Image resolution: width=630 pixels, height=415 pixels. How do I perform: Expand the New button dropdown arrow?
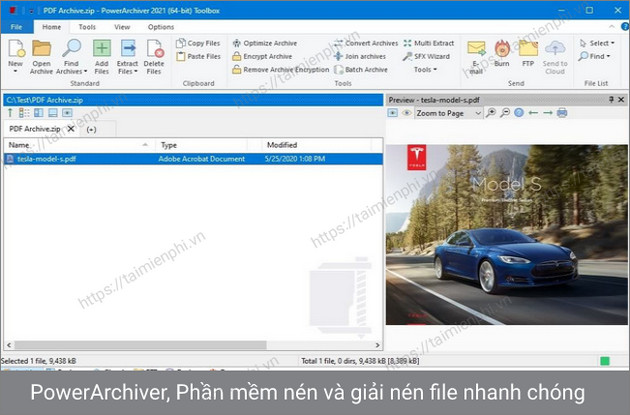16,72
